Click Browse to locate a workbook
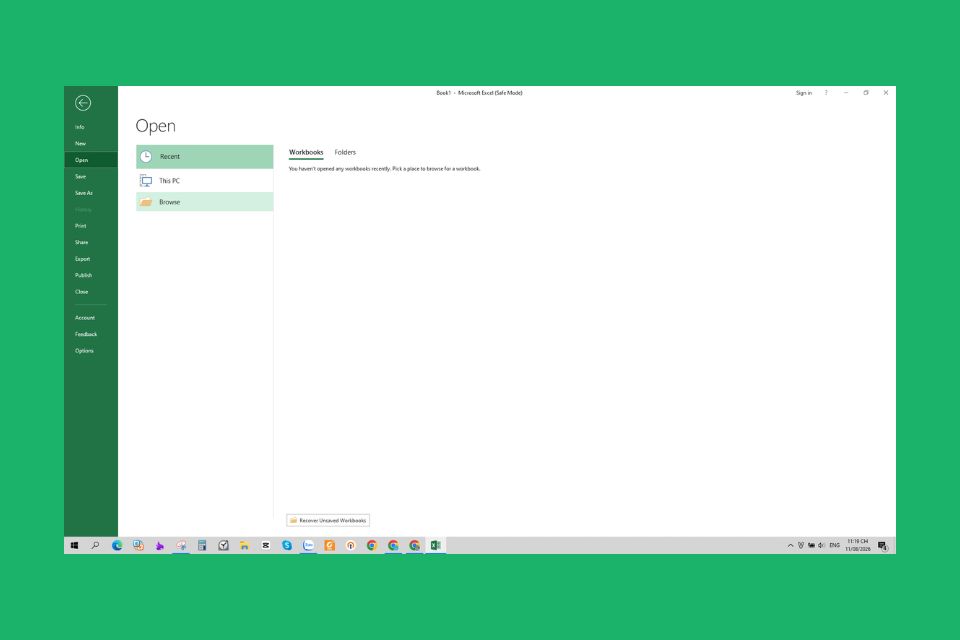Image resolution: width=960 pixels, height=640 pixels. 204,202
